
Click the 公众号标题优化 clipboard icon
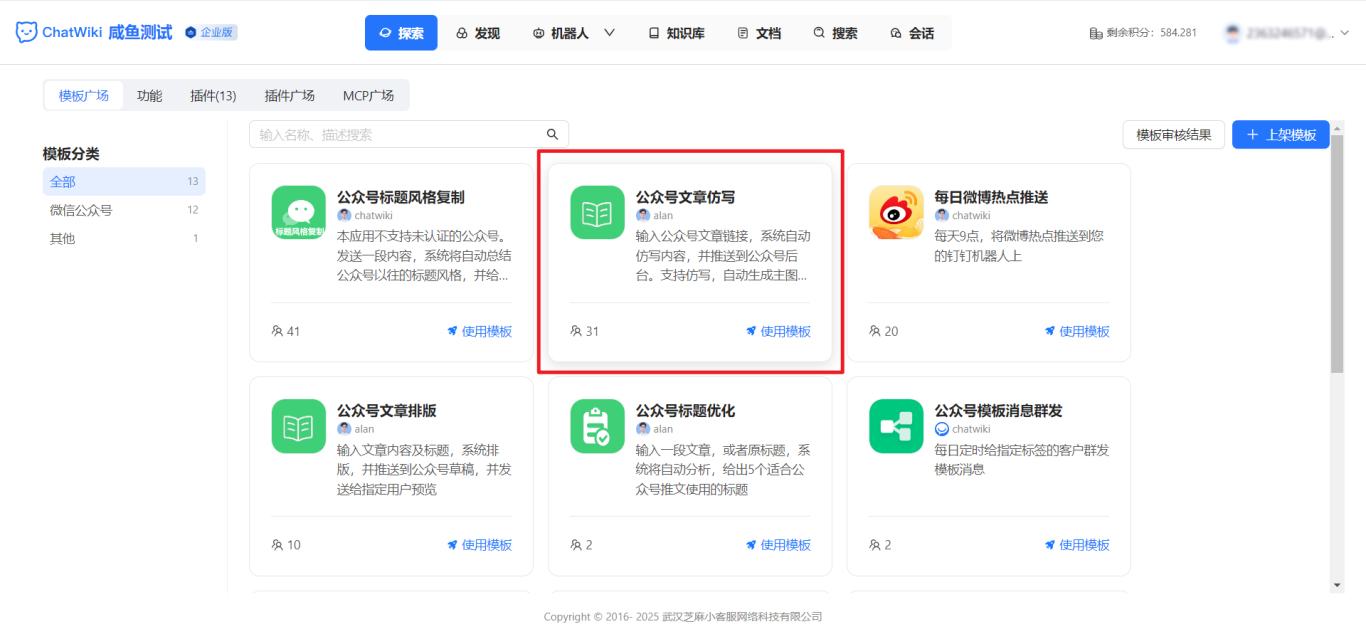click(x=597, y=426)
